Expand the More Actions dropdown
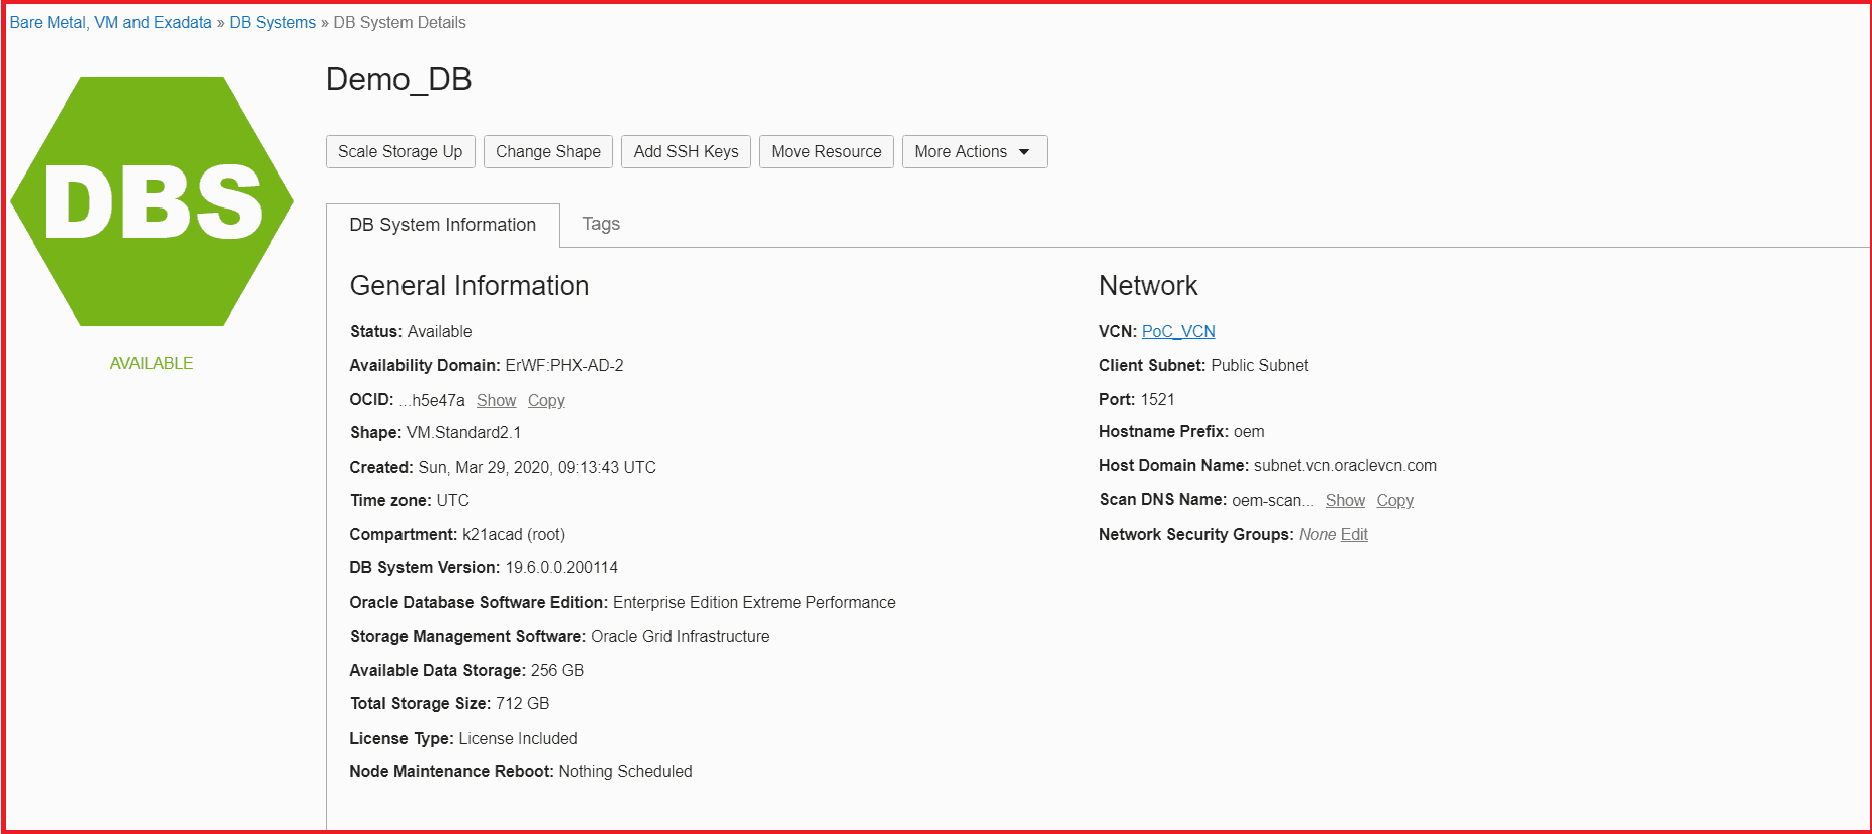The height and width of the screenshot is (834, 1872). (x=974, y=152)
